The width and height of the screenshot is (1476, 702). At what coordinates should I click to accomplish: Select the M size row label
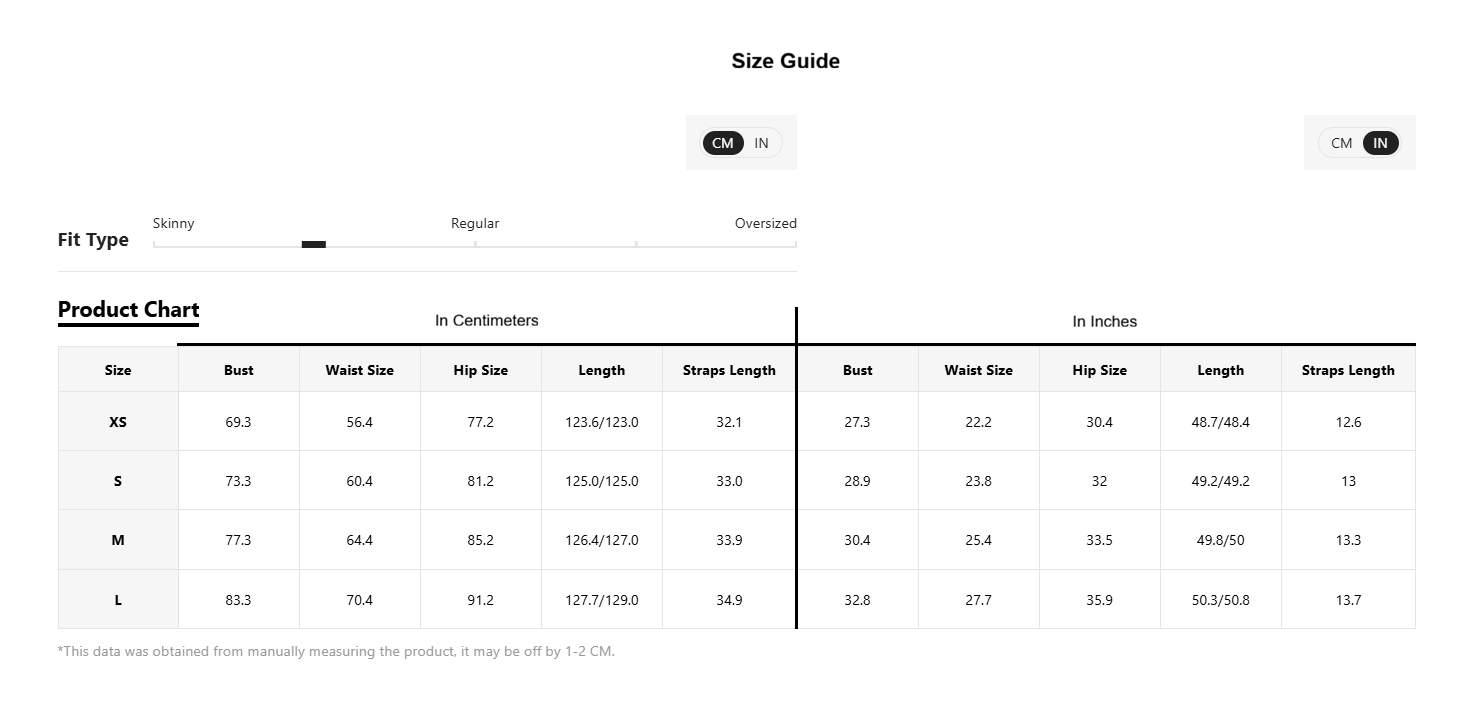tap(118, 540)
